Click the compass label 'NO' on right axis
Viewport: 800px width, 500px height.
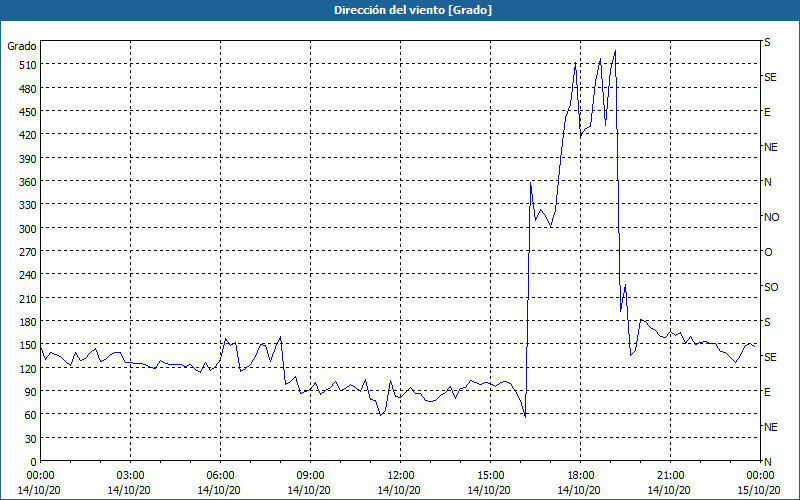[x=771, y=217]
